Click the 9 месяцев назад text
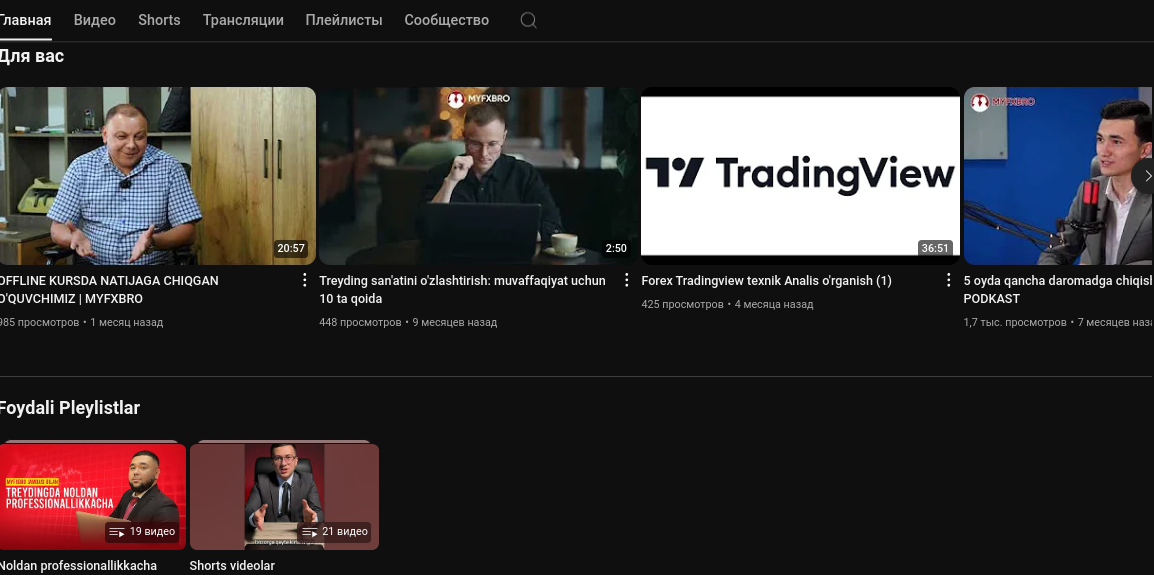The width and height of the screenshot is (1154, 575). point(454,322)
